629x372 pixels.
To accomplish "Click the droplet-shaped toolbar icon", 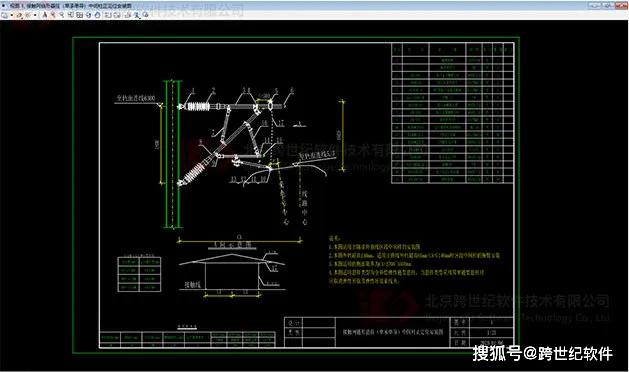I will point(97,15).
